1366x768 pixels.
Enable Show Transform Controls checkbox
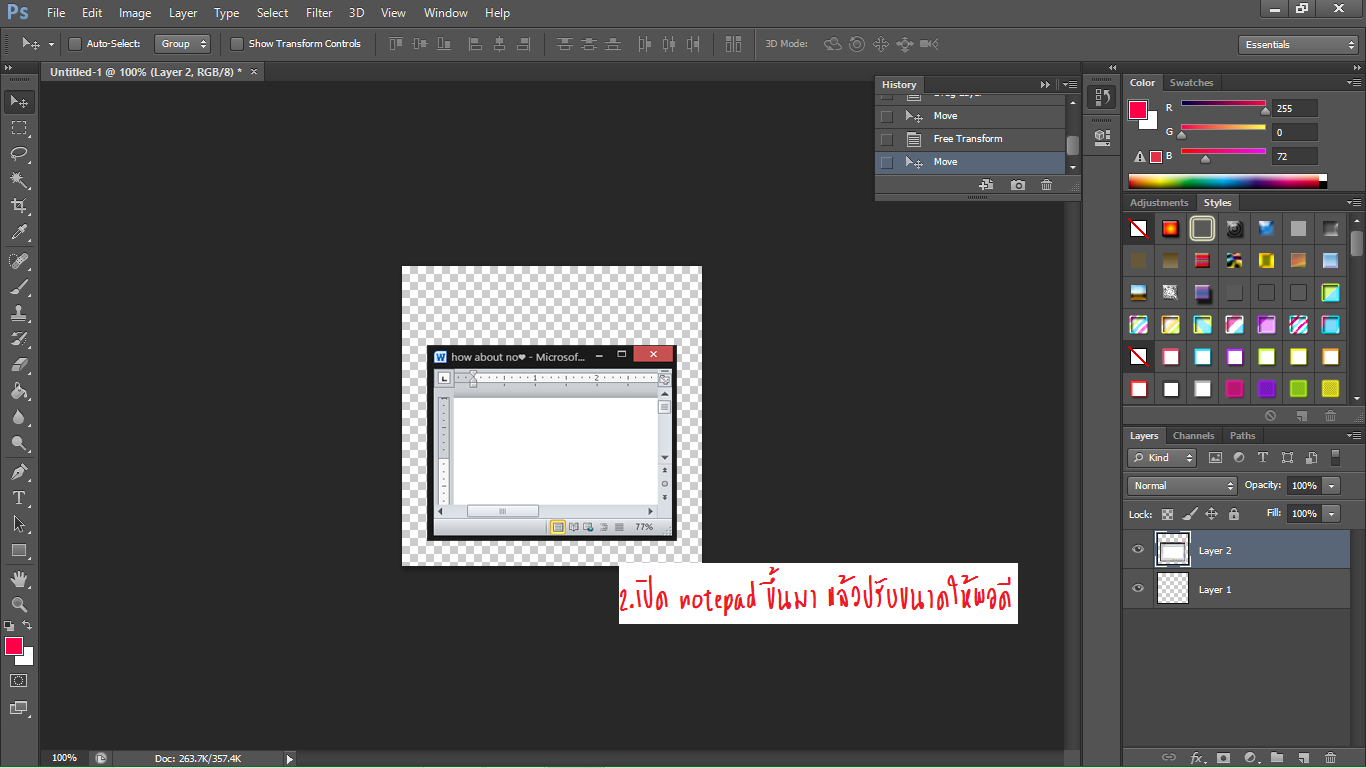237,44
